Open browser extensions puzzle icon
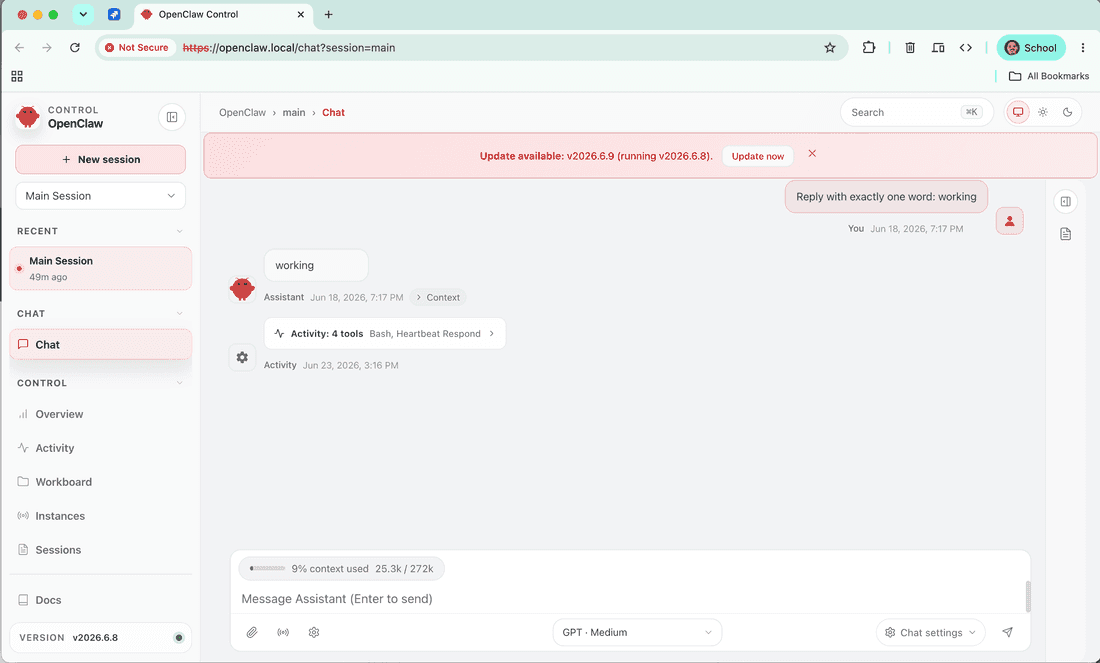 (x=868, y=48)
